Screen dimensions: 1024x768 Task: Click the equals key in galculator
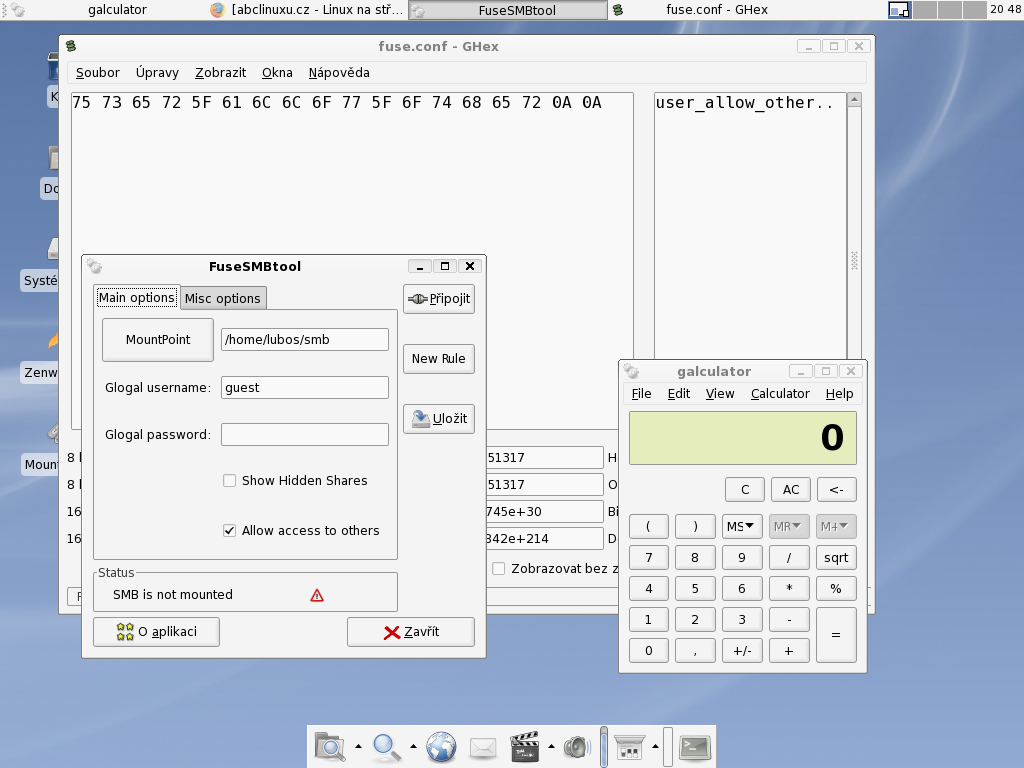836,635
